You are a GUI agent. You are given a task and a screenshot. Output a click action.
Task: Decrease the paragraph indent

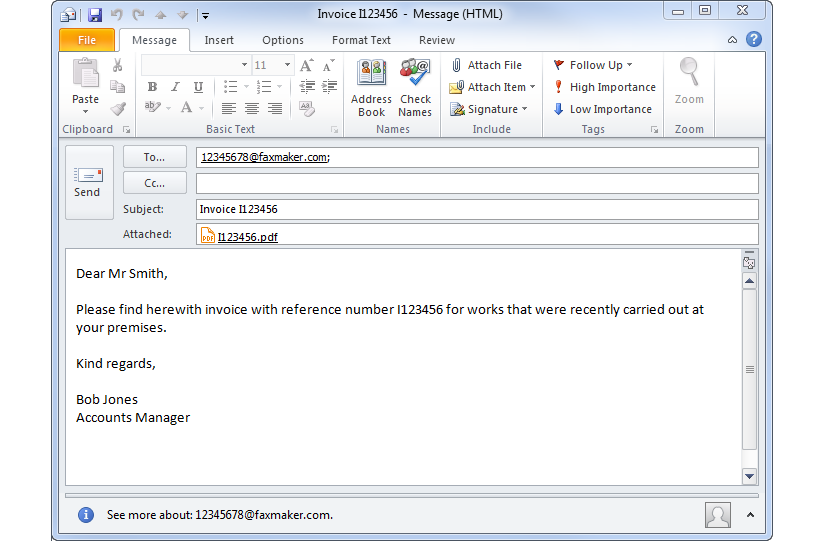[x=307, y=86]
